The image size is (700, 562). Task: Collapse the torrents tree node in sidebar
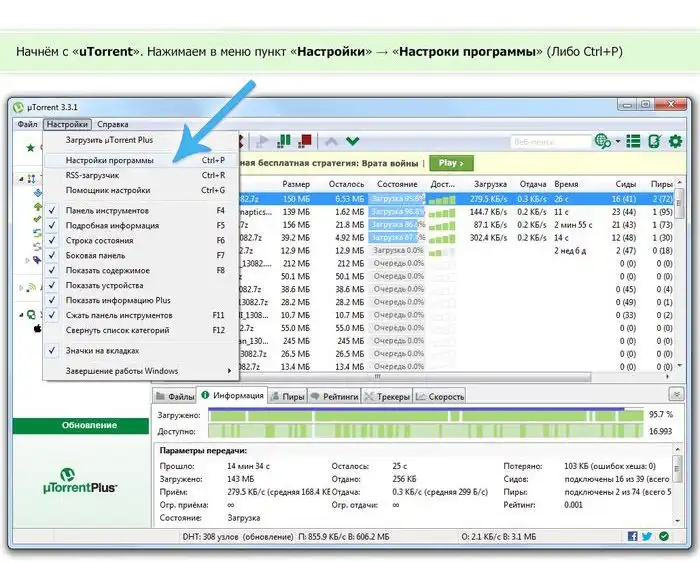point(21,179)
